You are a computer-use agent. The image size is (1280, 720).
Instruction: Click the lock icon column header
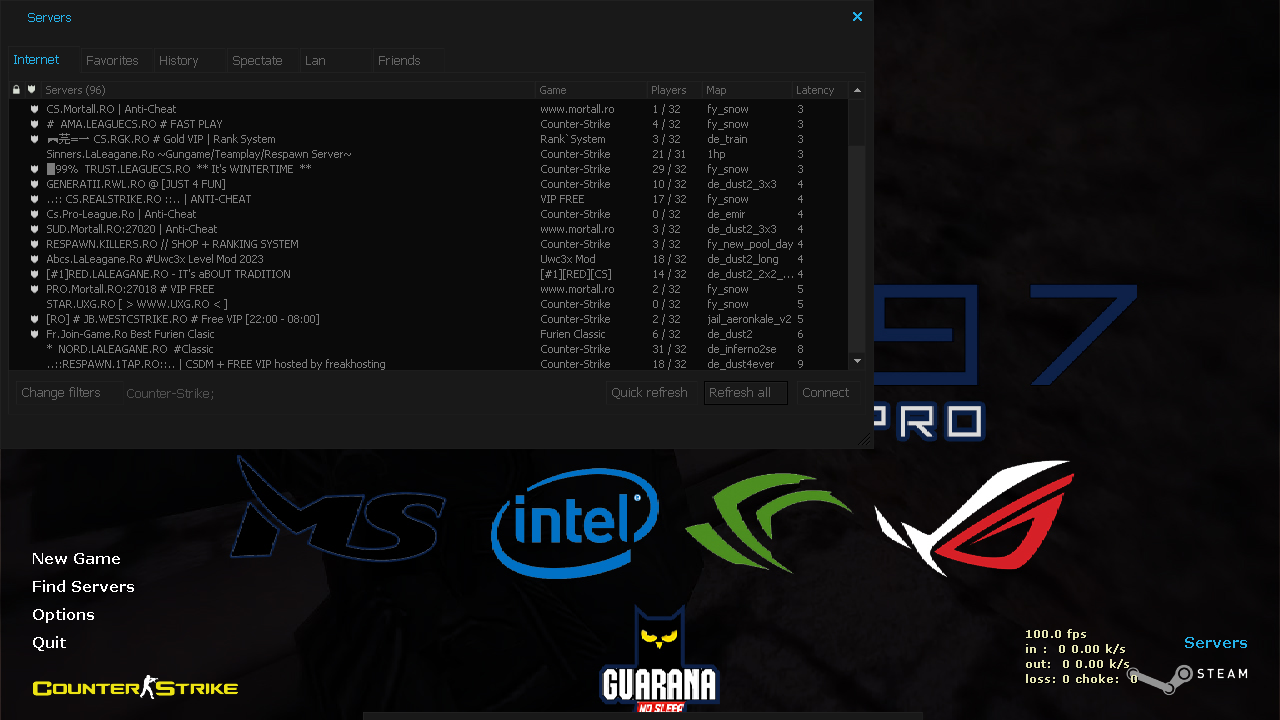coord(15,89)
